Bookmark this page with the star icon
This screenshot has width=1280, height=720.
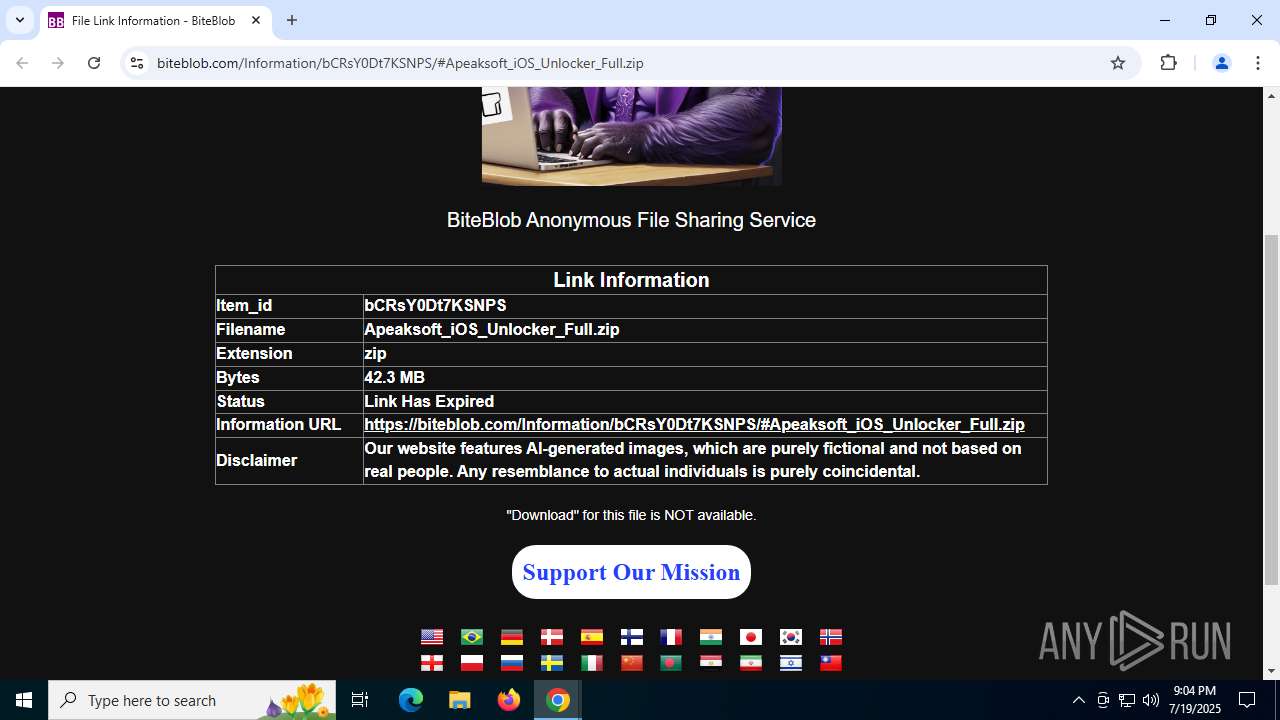[1118, 63]
